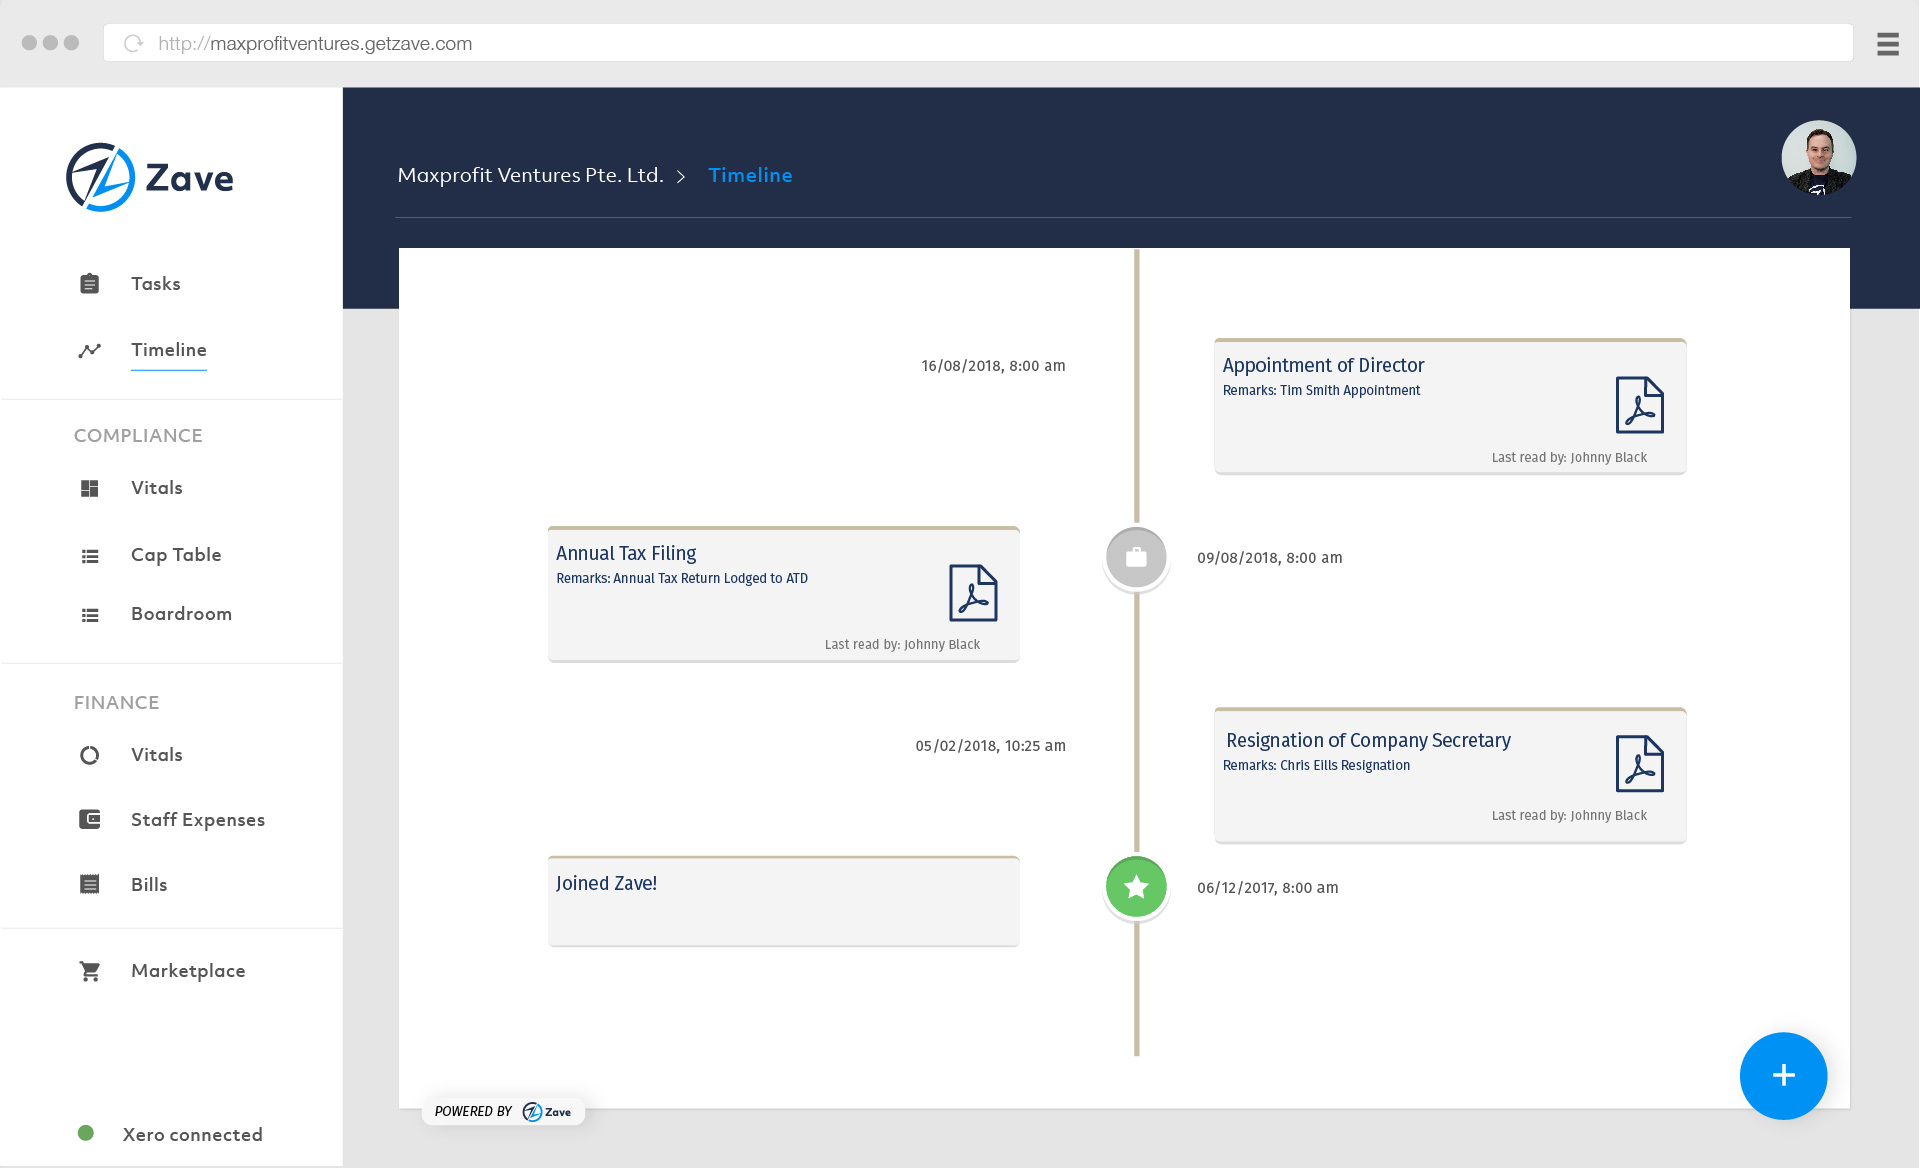Click the green Xero status dot

pyautogui.click(x=86, y=1133)
